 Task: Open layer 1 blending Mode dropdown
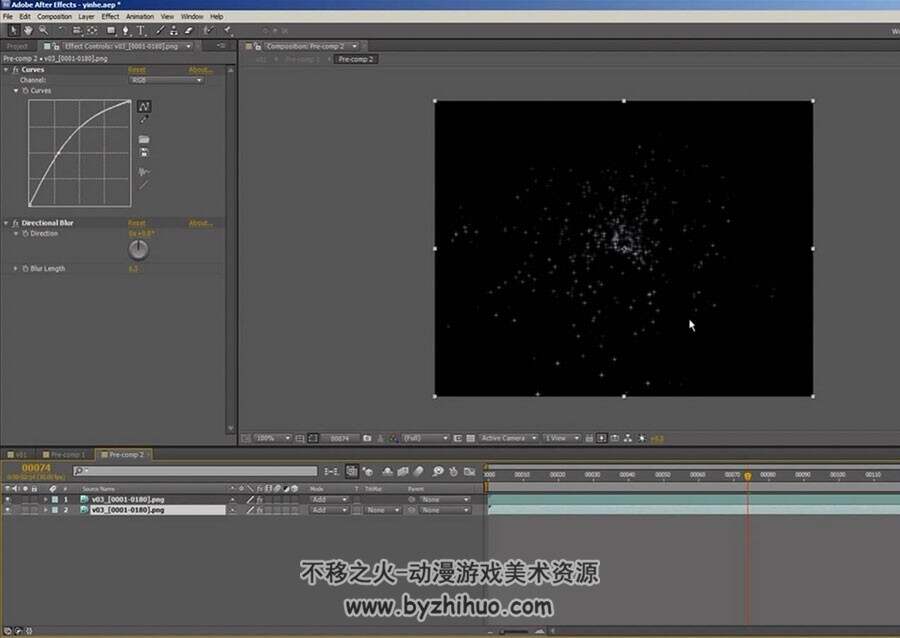(x=329, y=500)
